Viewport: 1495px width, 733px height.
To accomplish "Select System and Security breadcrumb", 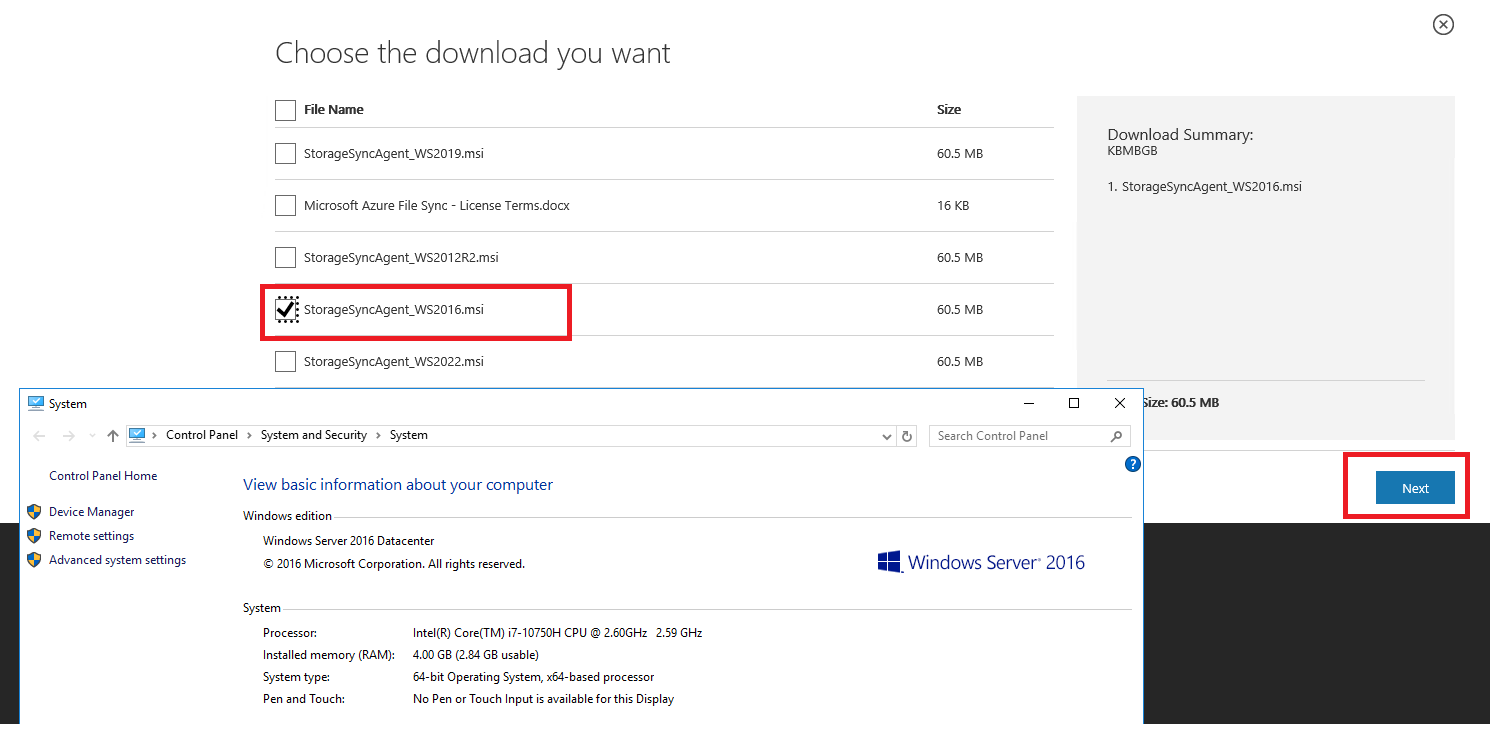I will click(313, 435).
